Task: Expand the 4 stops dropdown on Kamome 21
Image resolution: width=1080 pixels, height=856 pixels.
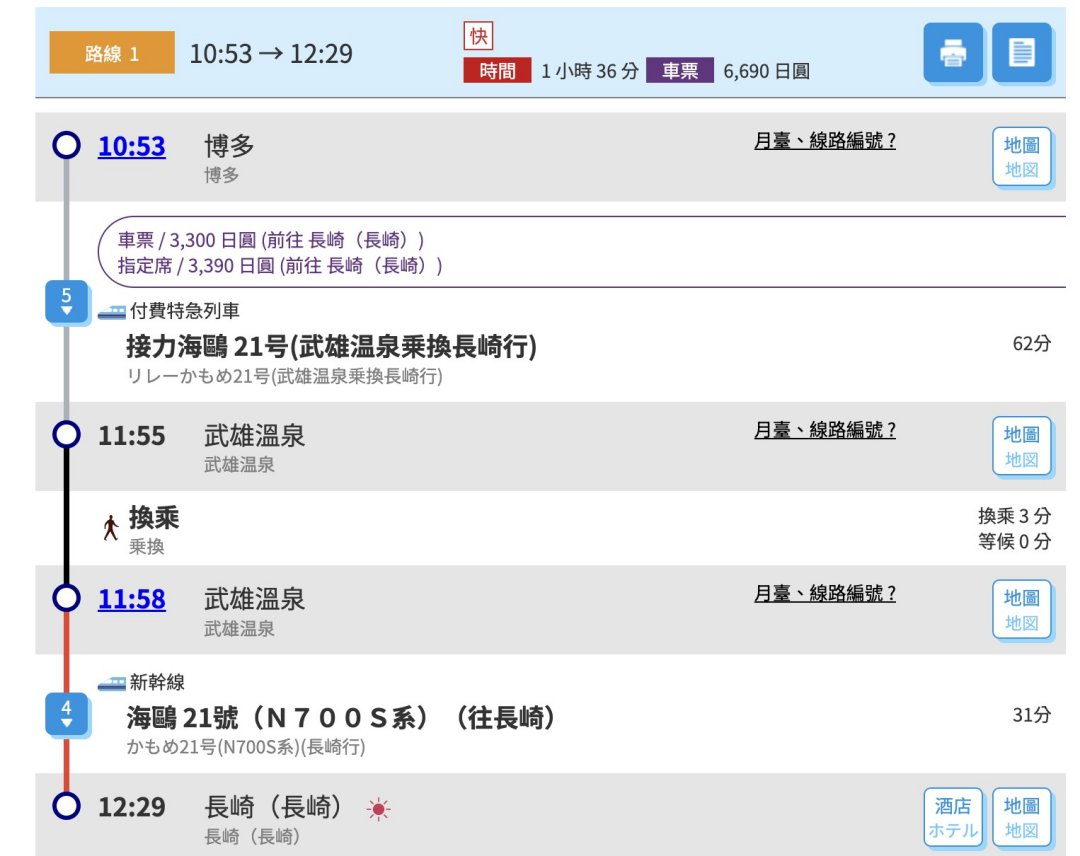Action: (x=66, y=713)
